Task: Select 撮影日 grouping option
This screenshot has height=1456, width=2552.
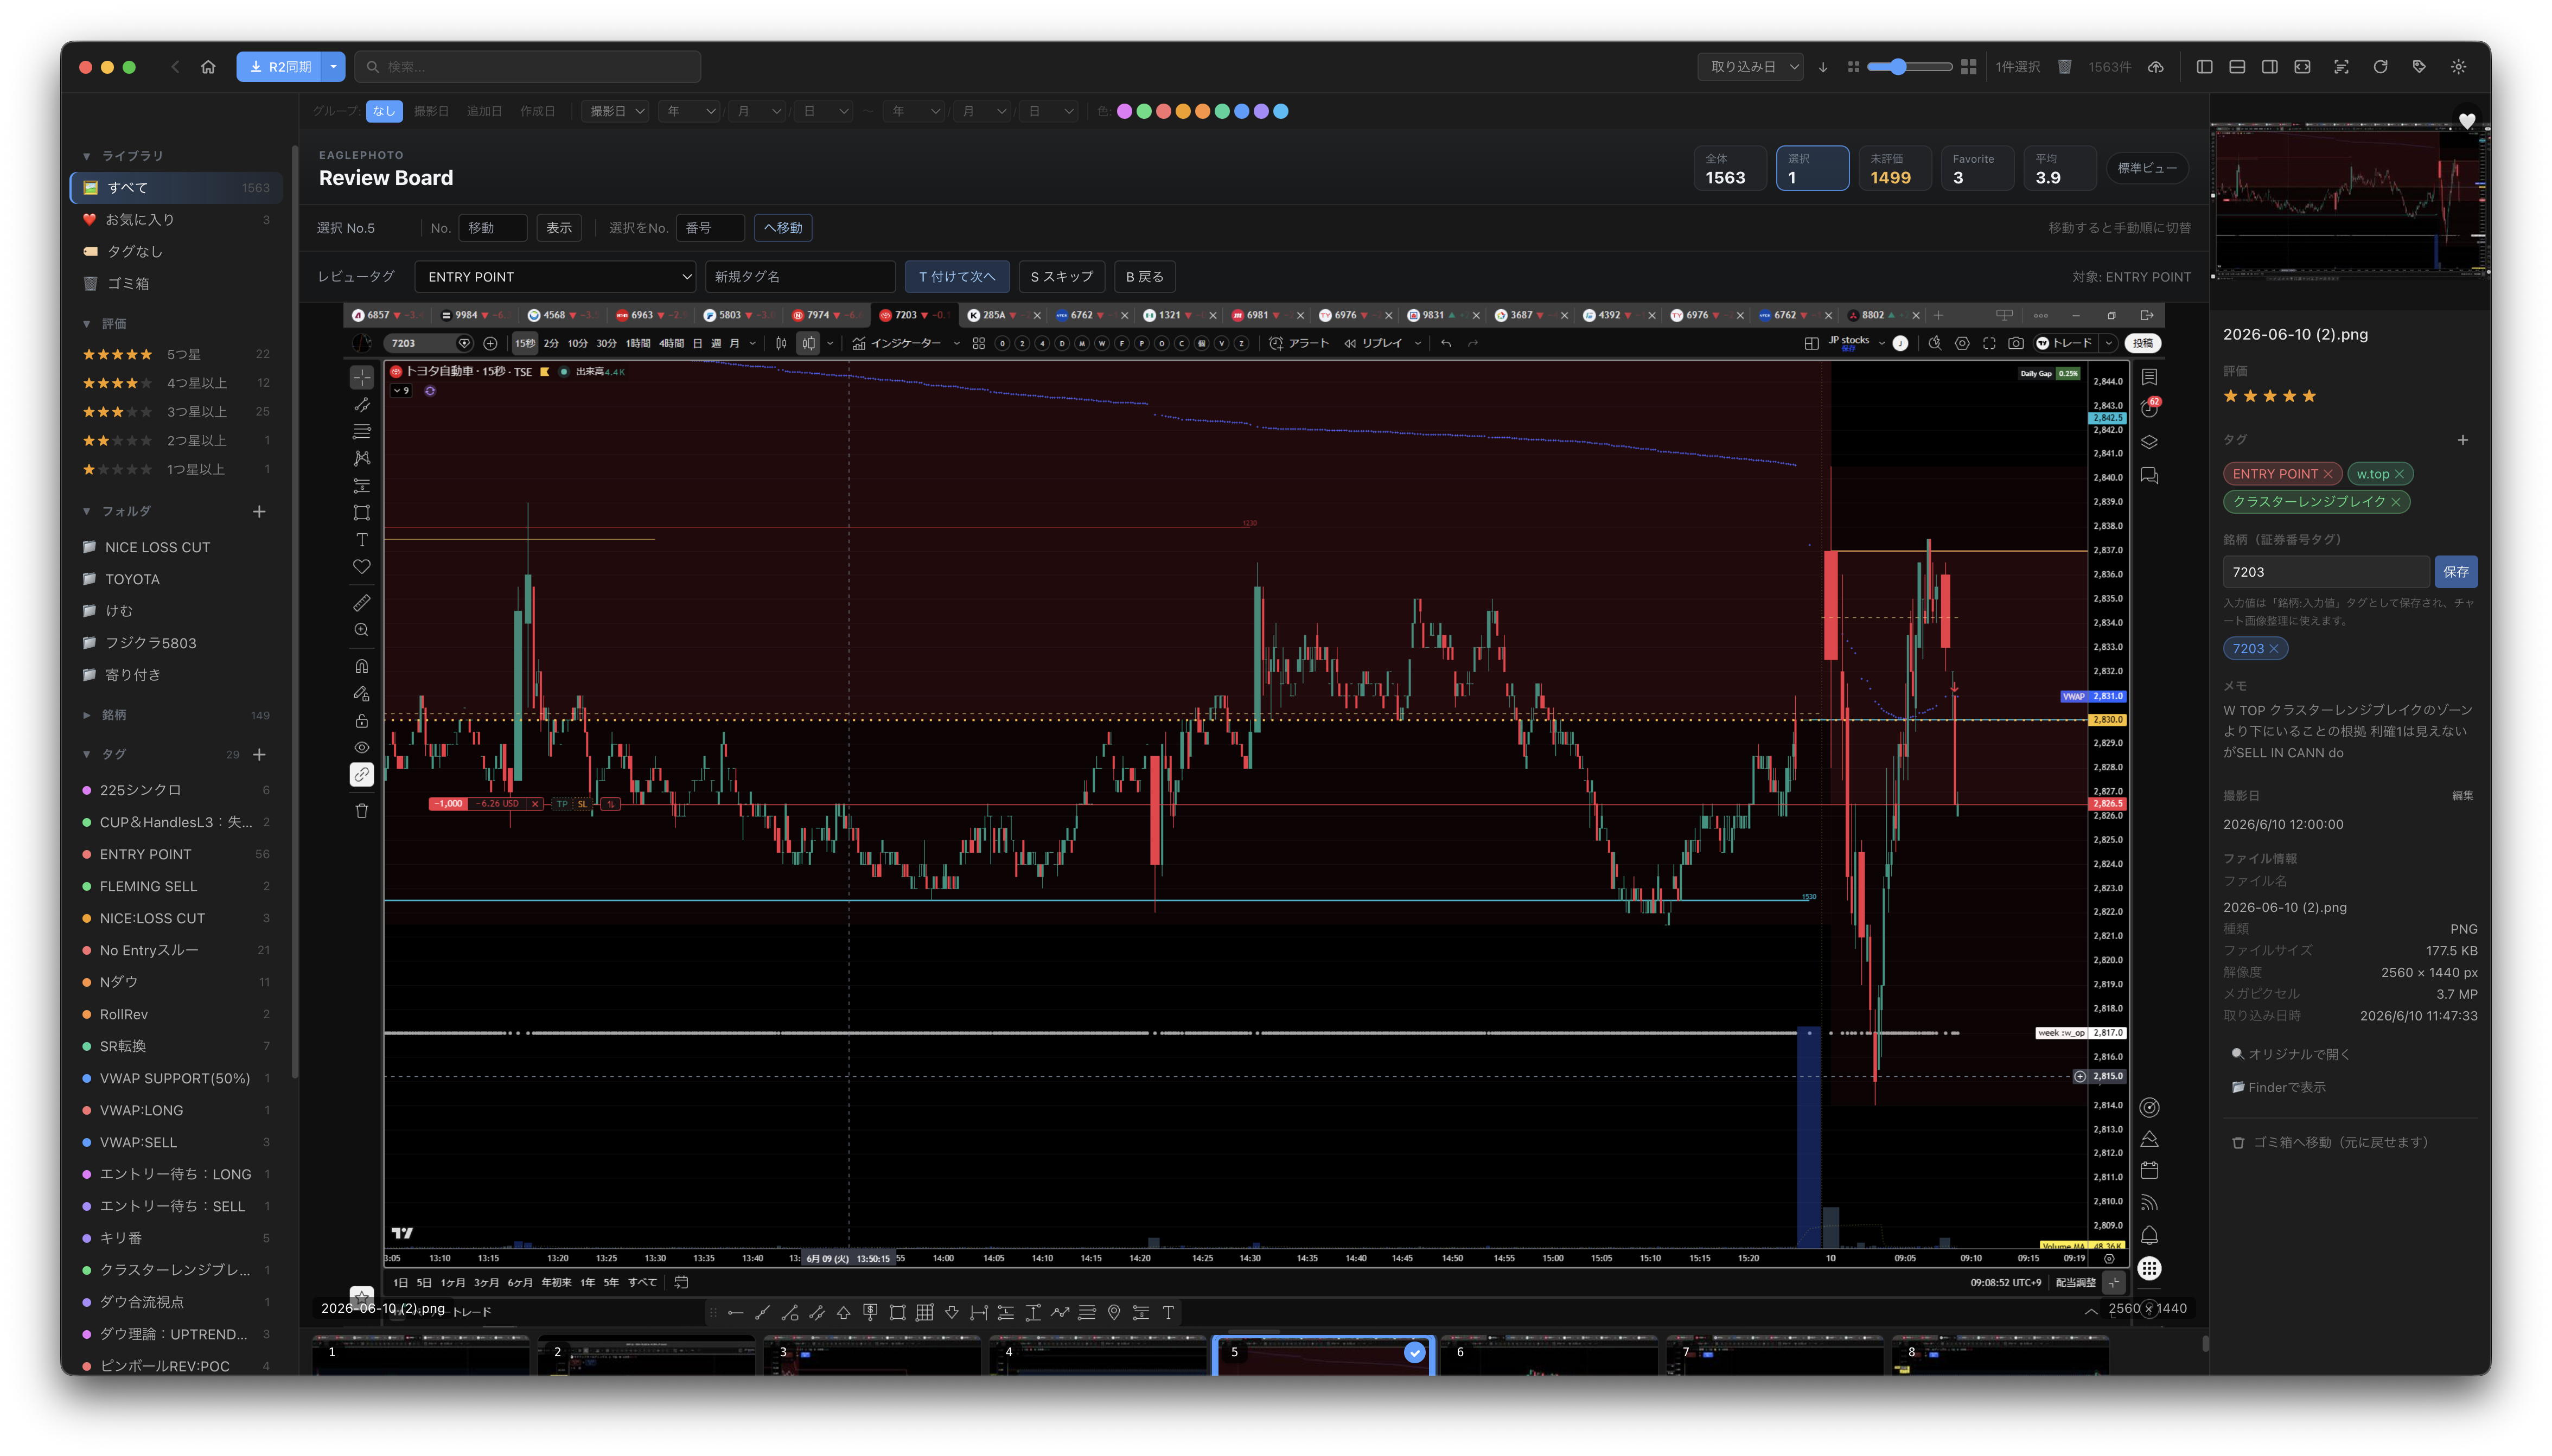Action: pyautogui.click(x=431, y=111)
